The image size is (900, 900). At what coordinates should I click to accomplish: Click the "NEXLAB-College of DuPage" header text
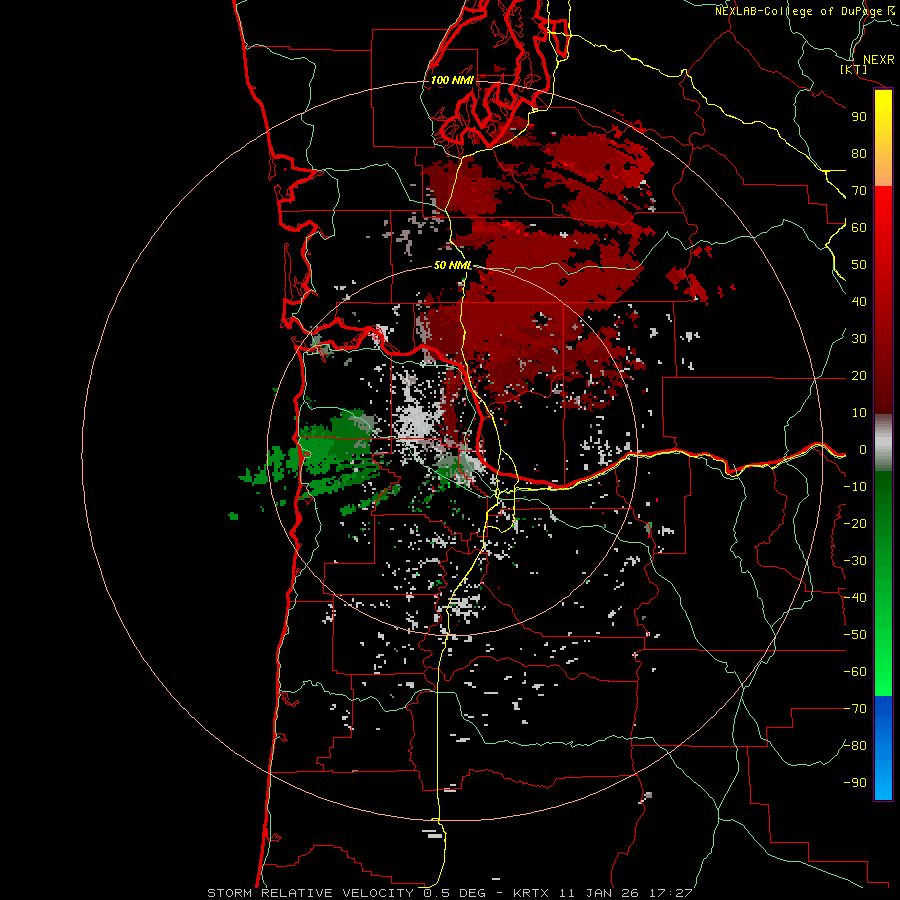[798, 11]
